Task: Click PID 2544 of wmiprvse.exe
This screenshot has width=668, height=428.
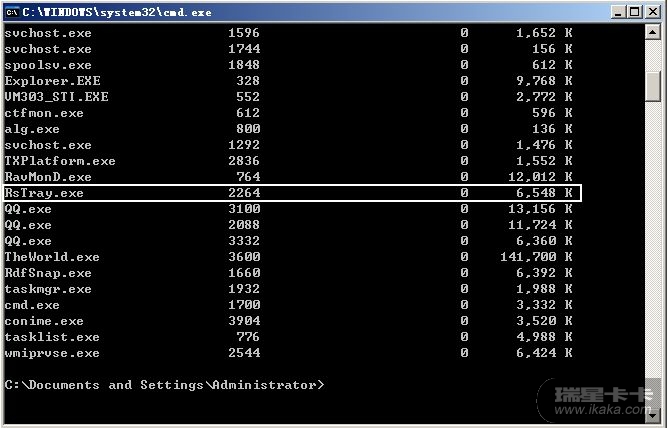Action: pos(244,353)
